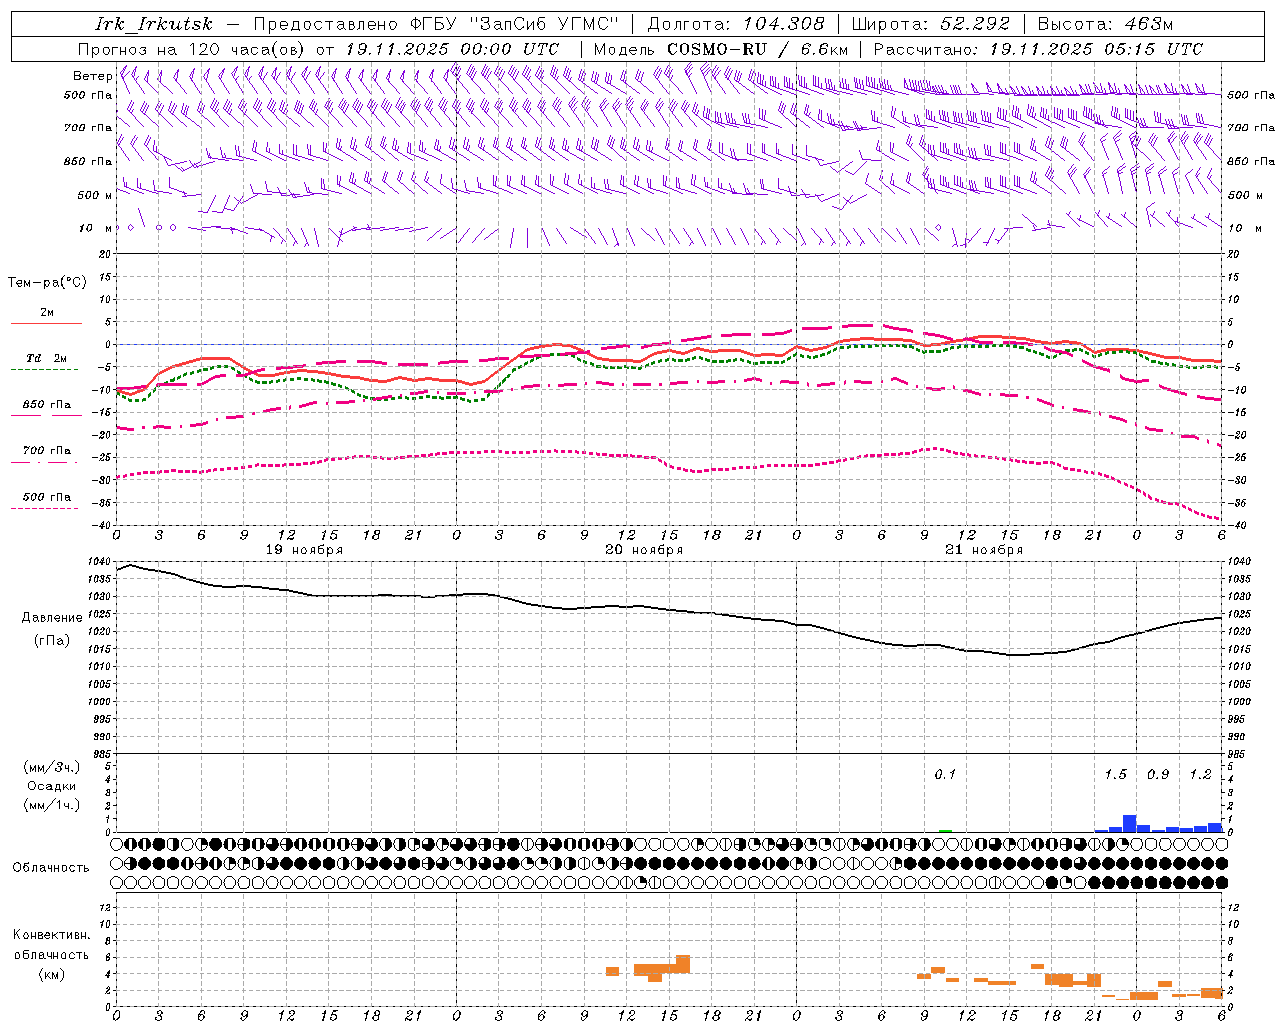1280x1024 pixels.
Task: Click the station title 'Irk_Irkutsk'
Action: (154, 24)
